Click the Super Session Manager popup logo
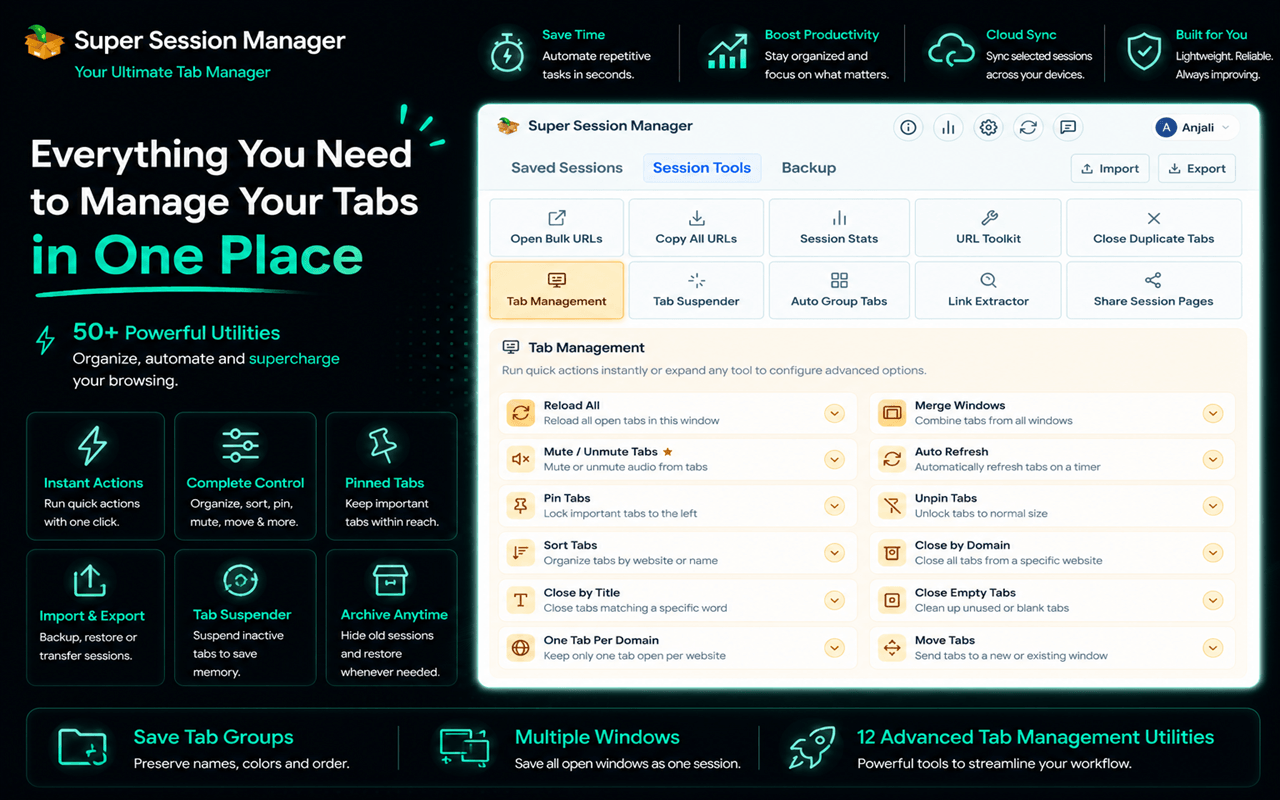The width and height of the screenshot is (1280, 800). pyautogui.click(x=509, y=126)
